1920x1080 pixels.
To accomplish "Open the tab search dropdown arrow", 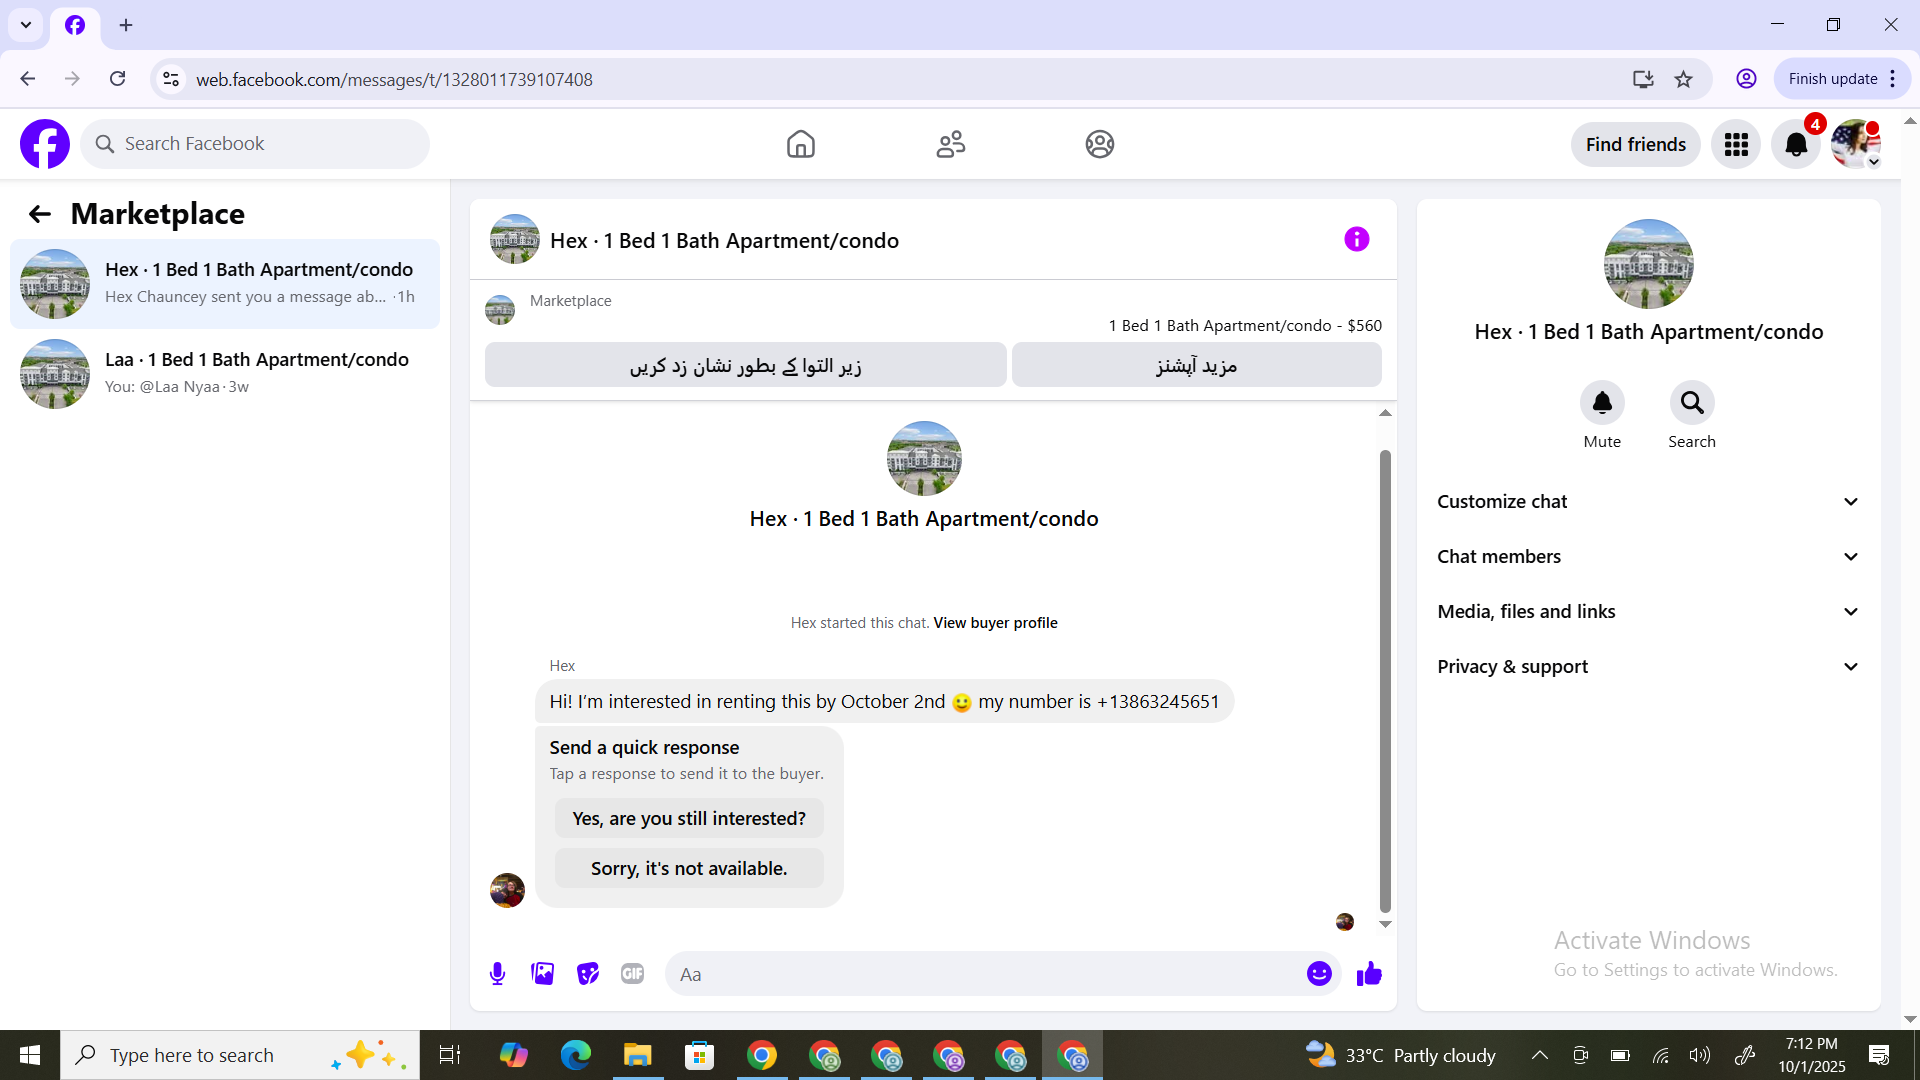I will click(x=26, y=25).
